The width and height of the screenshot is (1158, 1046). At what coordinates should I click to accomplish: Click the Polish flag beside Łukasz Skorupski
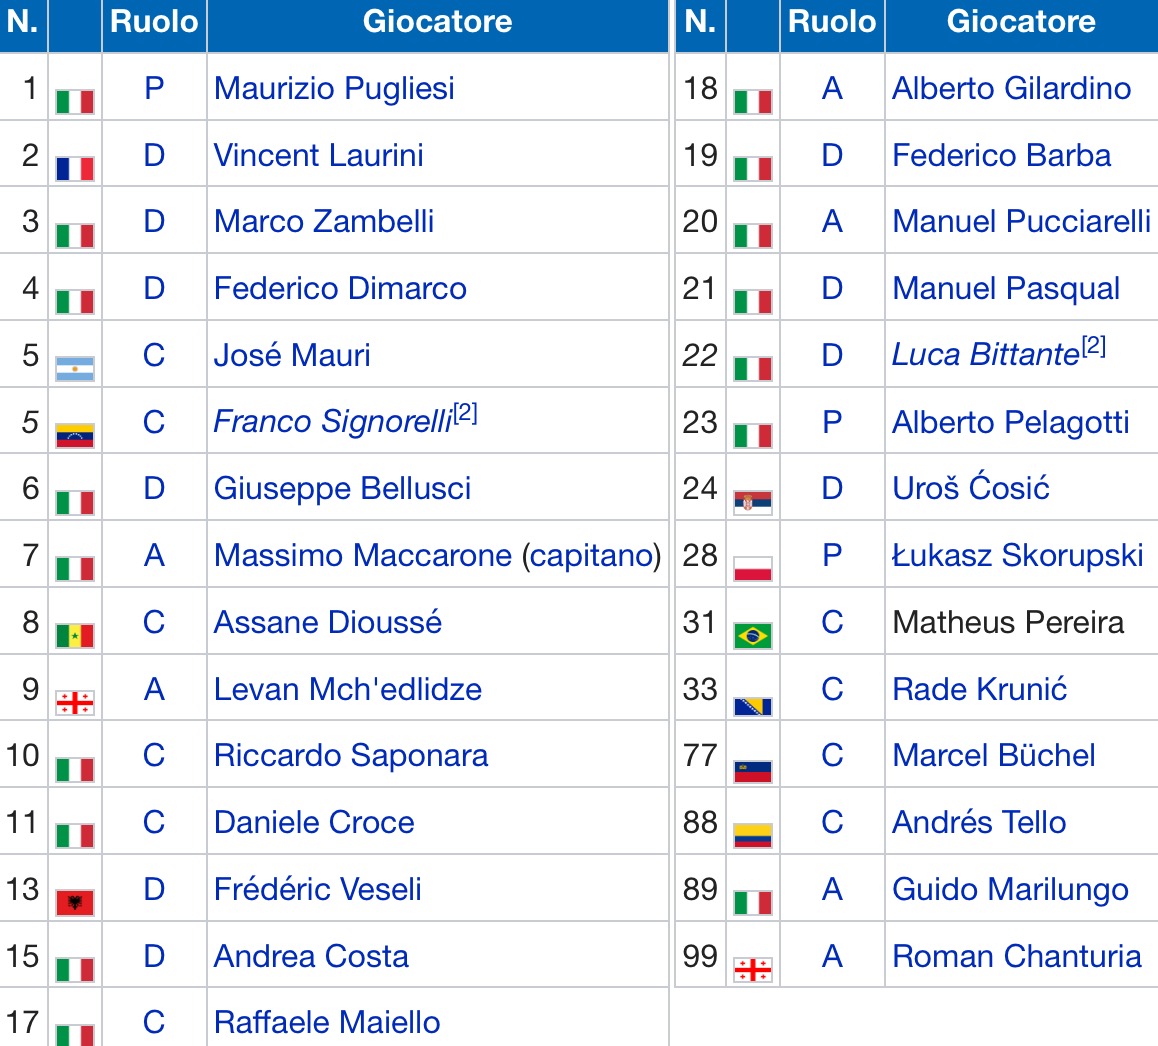(x=753, y=568)
